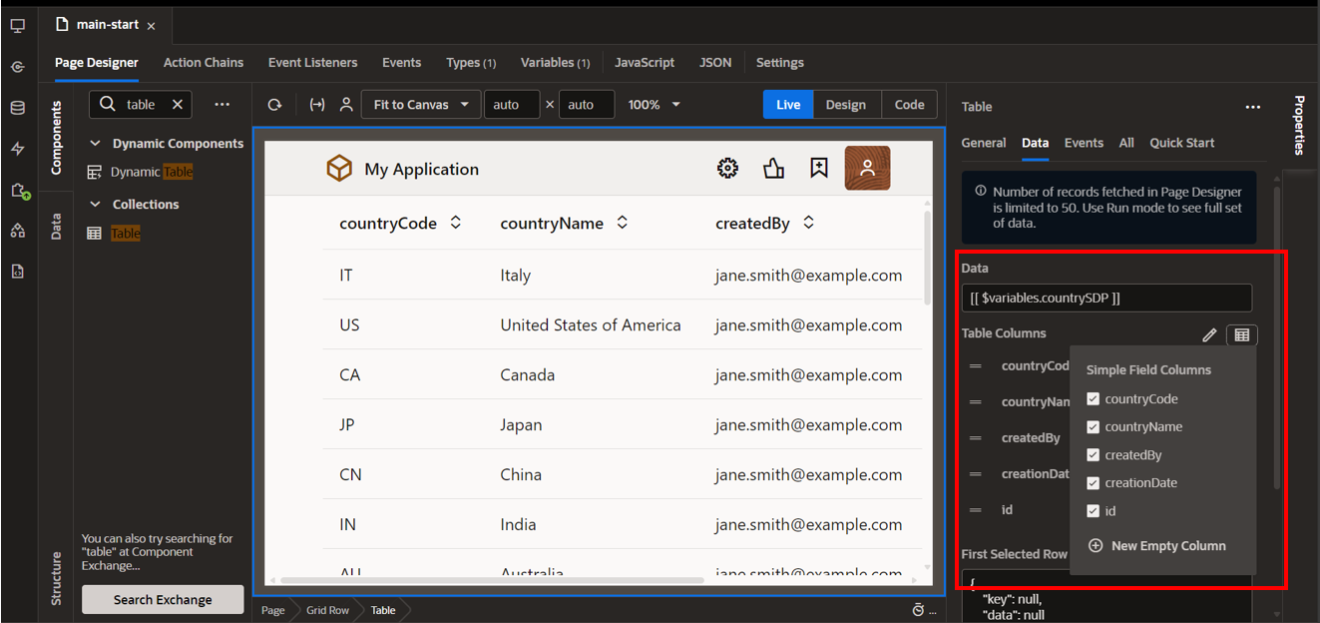The image size is (1320, 623).
Task: Open the Table properties overflow menu
Action: 1253,107
